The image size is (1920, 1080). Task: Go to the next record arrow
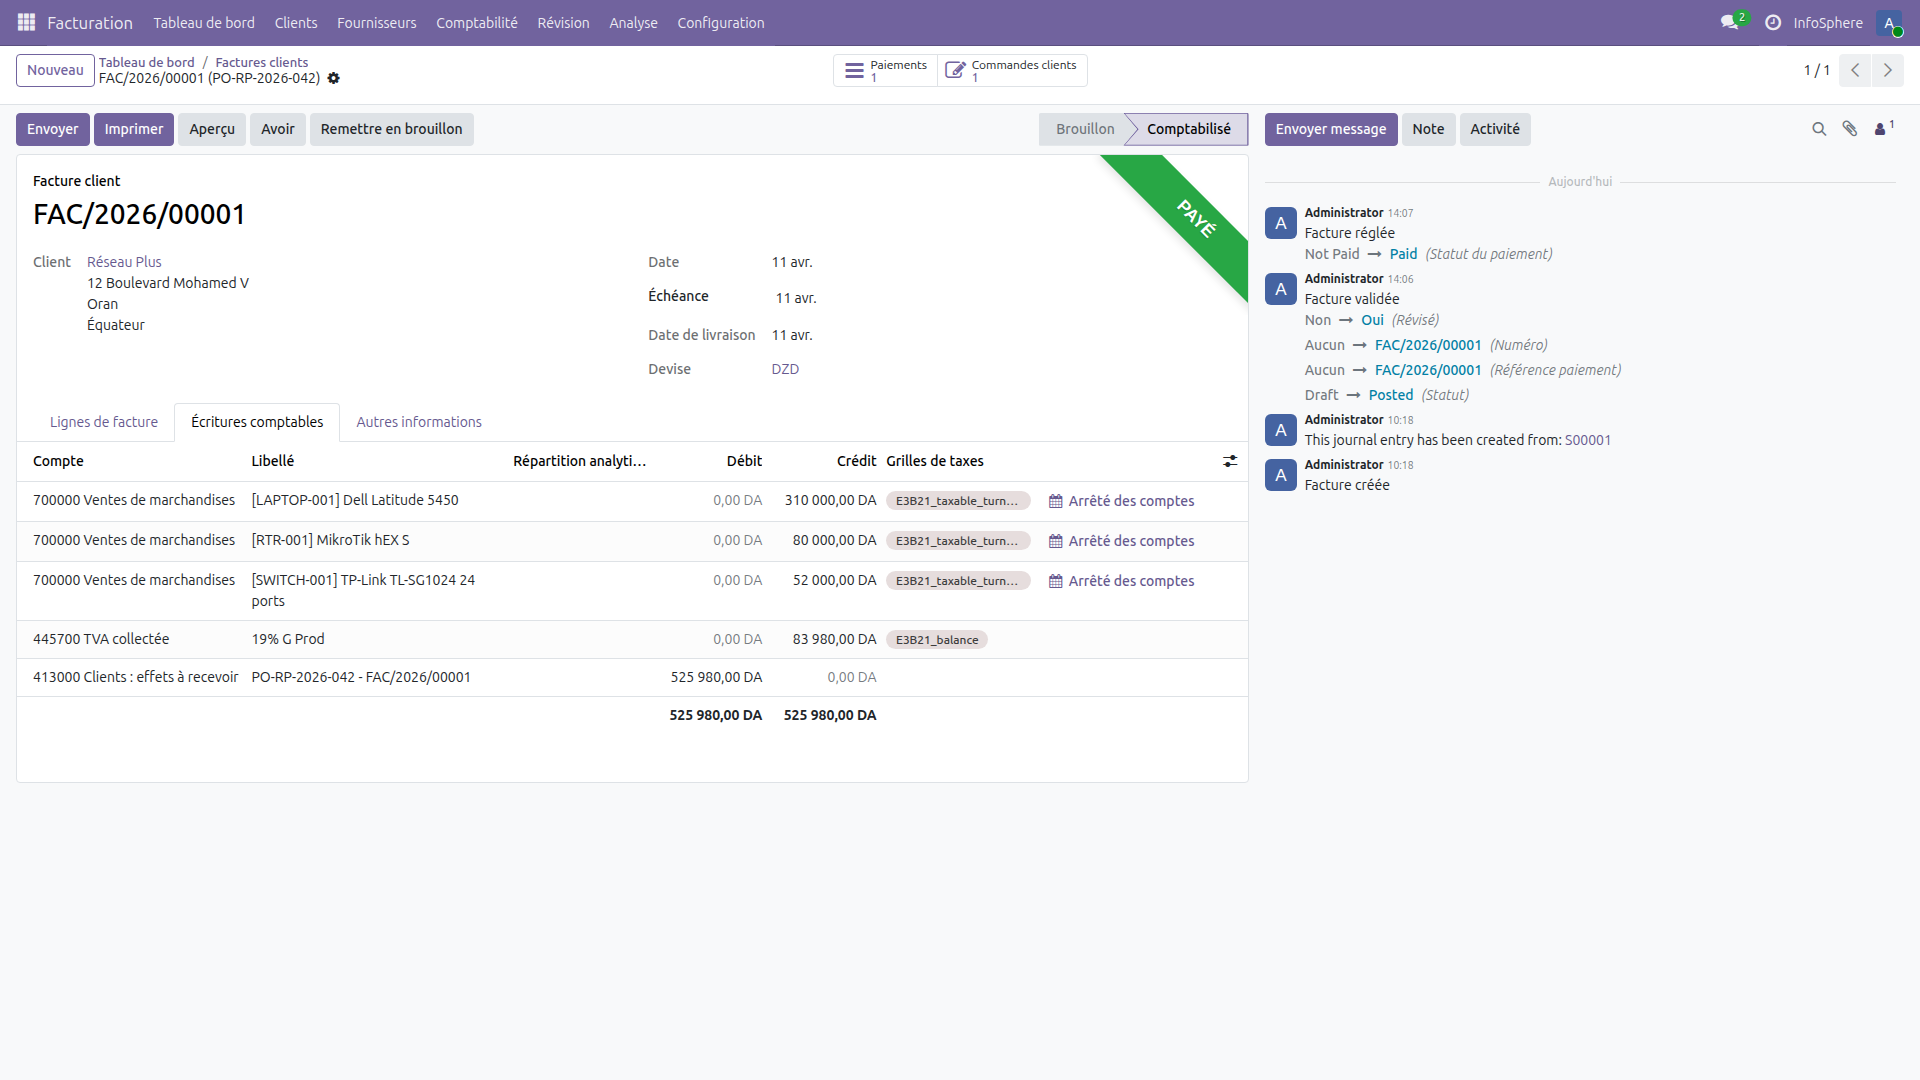pos(1887,70)
